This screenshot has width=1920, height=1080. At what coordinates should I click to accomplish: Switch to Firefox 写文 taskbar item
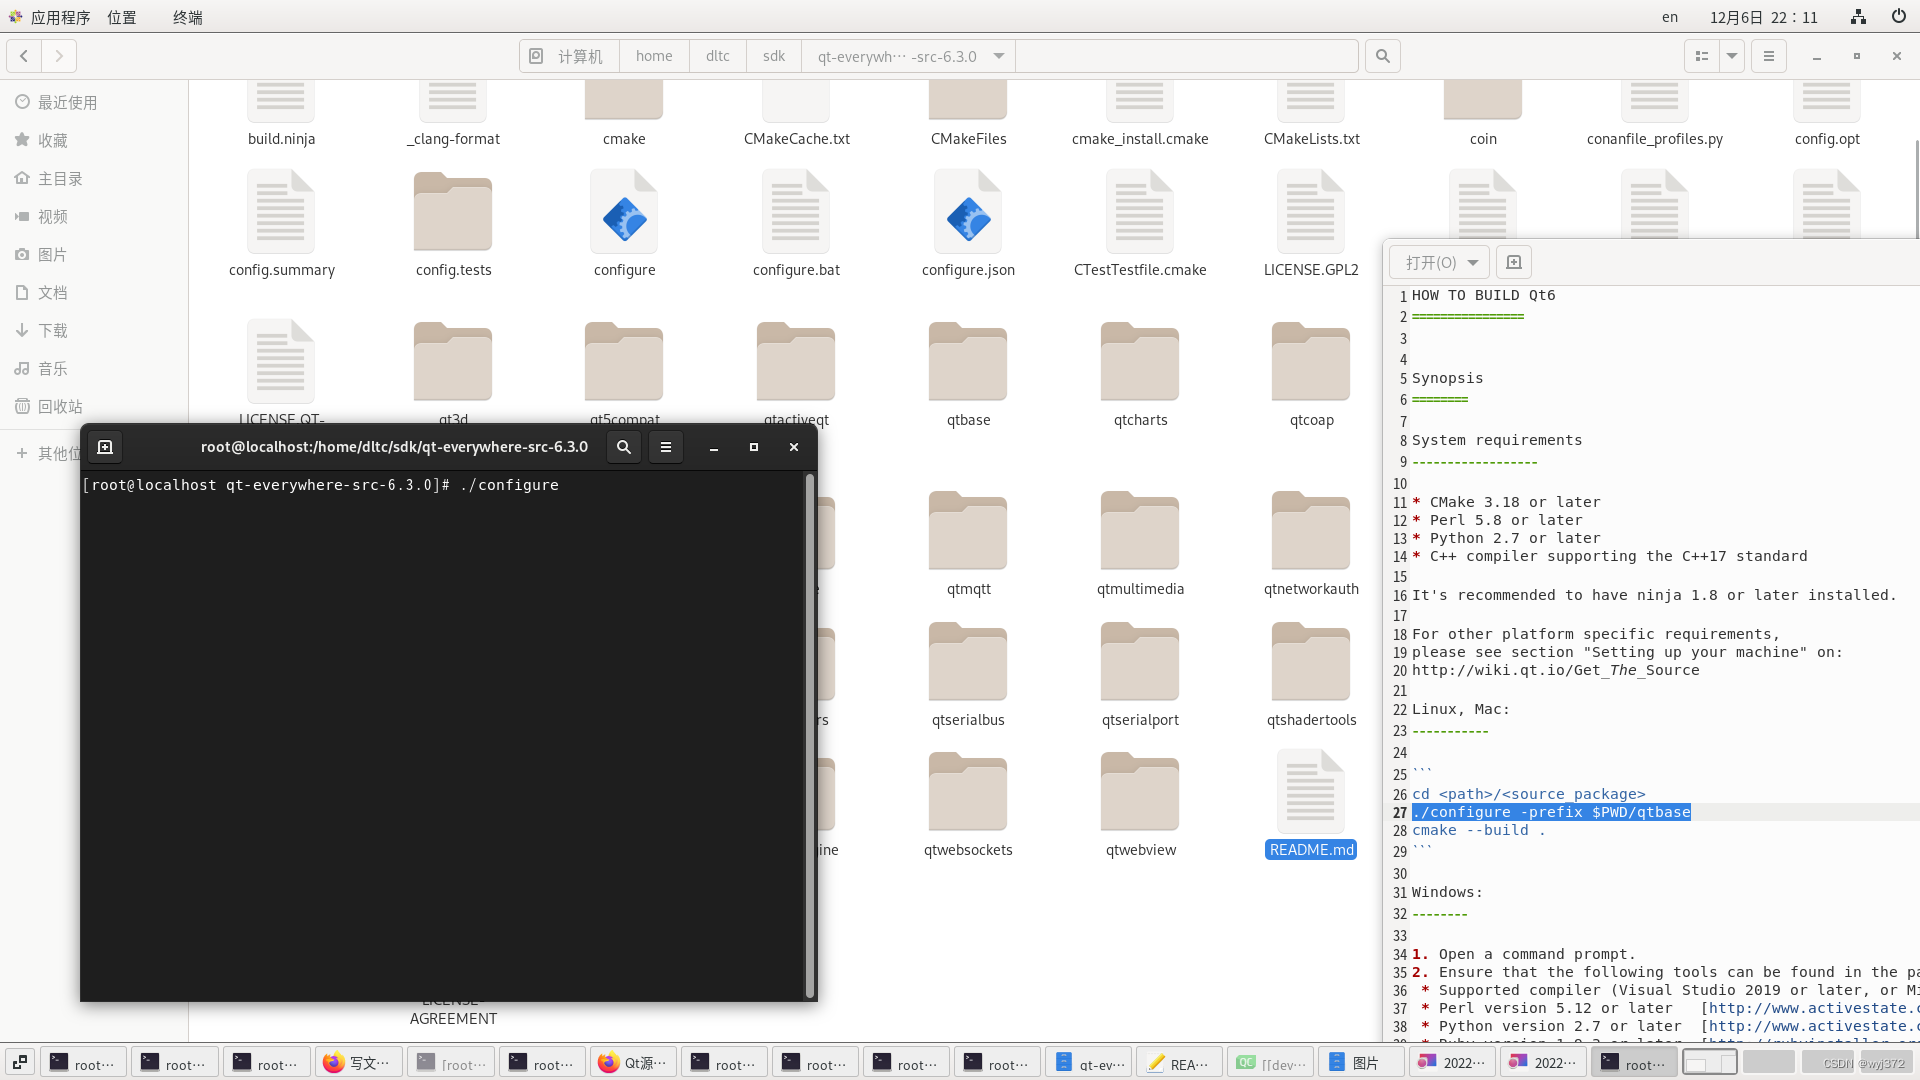coord(358,1063)
